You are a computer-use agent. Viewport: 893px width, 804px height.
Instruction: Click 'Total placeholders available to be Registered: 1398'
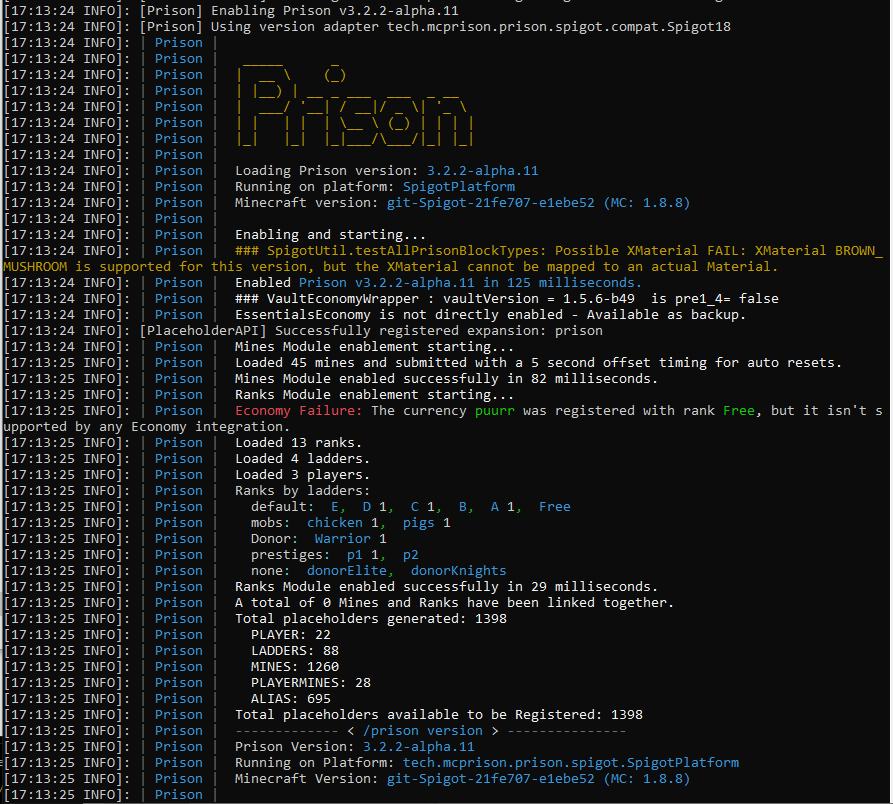tap(439, 714)
